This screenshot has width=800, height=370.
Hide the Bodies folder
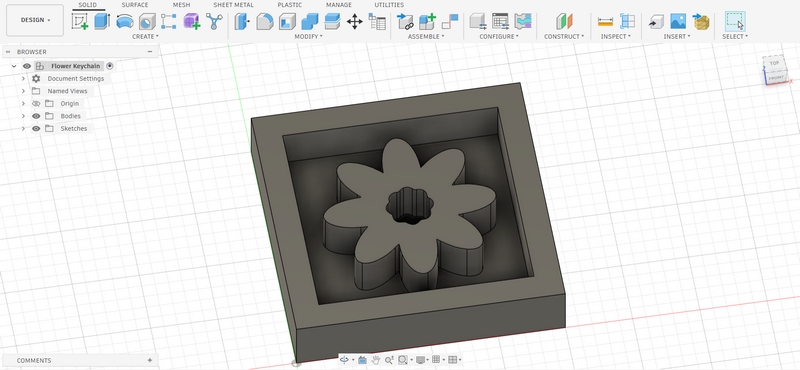(36, 116)
